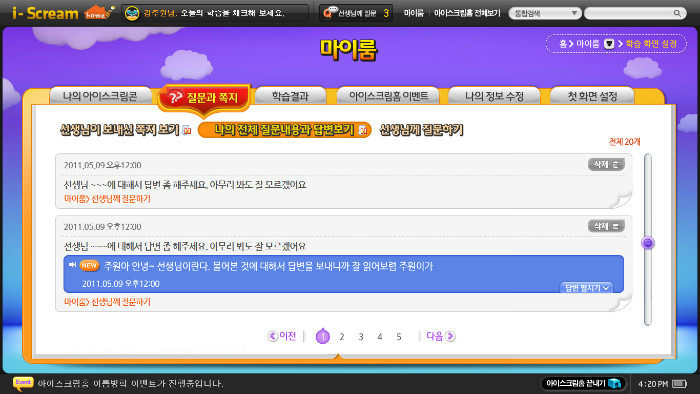
Task: Go to next page with 다음
Action: pyautogui.click(x=441, y=336)
